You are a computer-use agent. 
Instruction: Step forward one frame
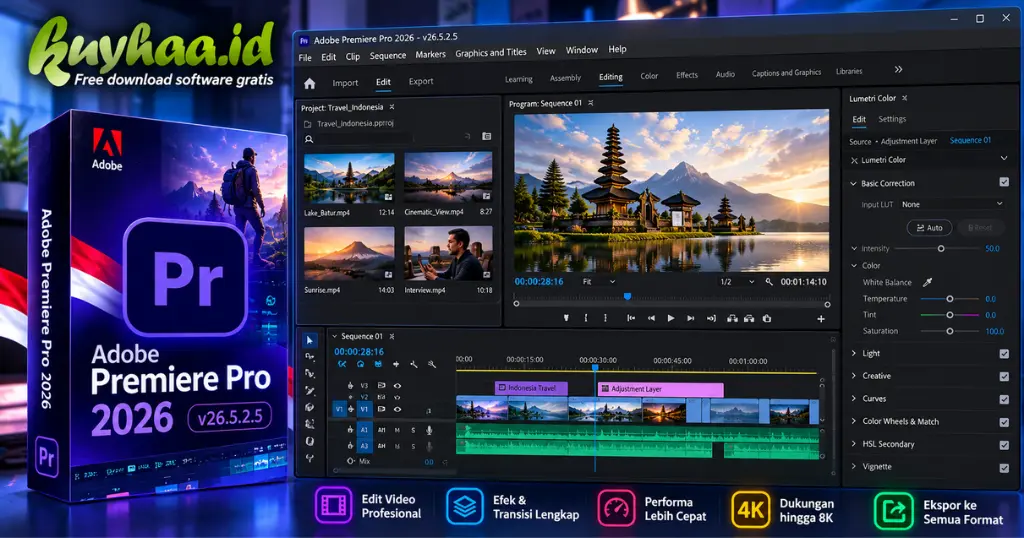(690, 318)
